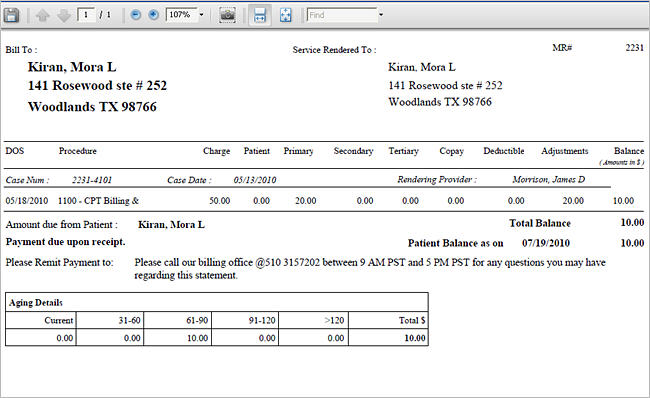This screenshot has width=650, height=398.
Task: Go to next page with down arrow
Action: coord(64,15)
